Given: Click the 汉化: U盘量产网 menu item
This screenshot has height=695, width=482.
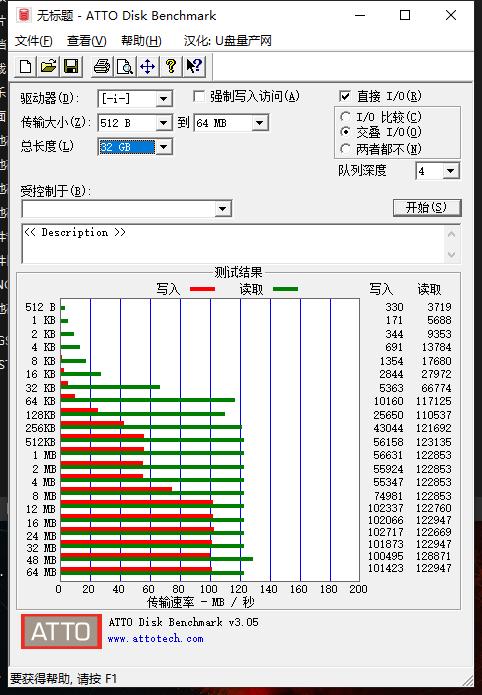Looking at the screenshot, I should click(227, 41).
